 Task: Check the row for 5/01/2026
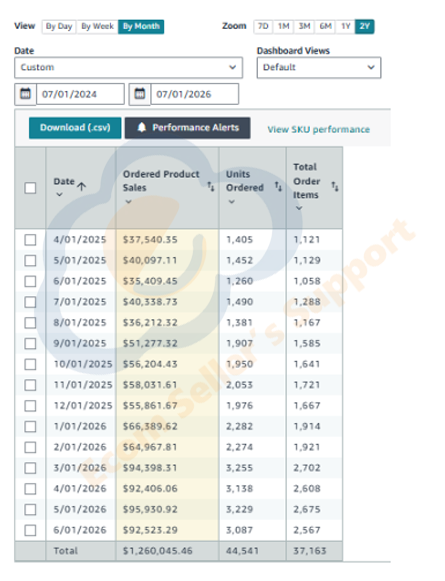(x=30, y=509)
